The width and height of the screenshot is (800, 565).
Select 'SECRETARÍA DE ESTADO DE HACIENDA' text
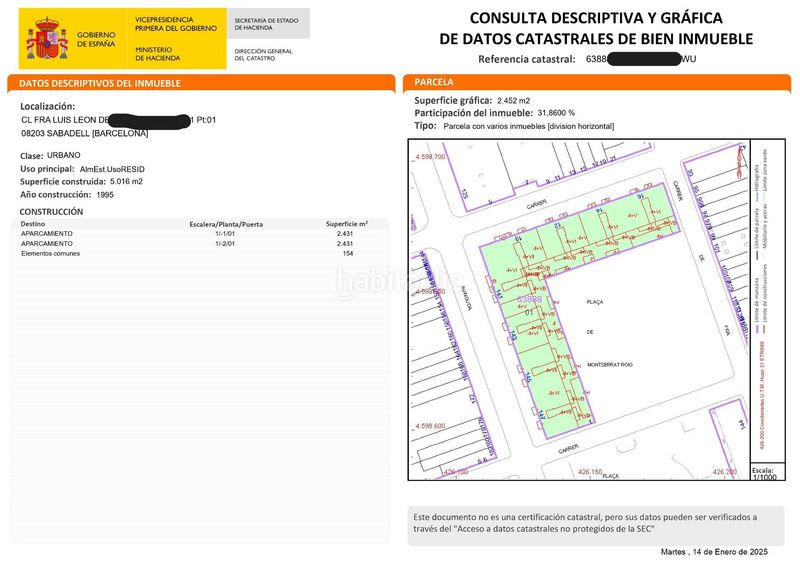point(266,24)
